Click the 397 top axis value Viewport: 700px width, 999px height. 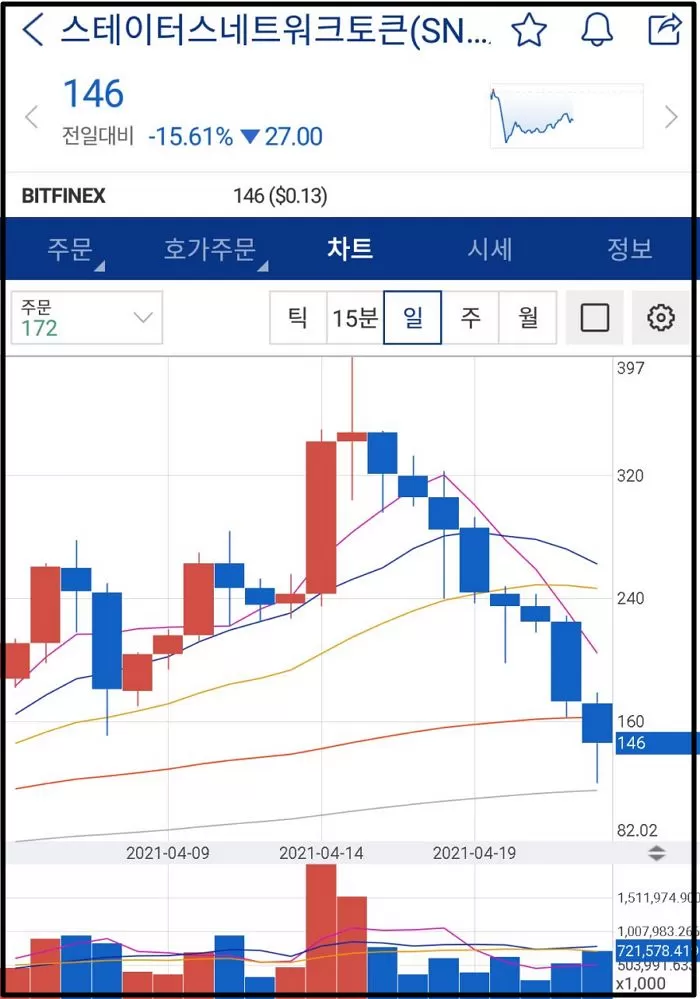click(631, 368)
